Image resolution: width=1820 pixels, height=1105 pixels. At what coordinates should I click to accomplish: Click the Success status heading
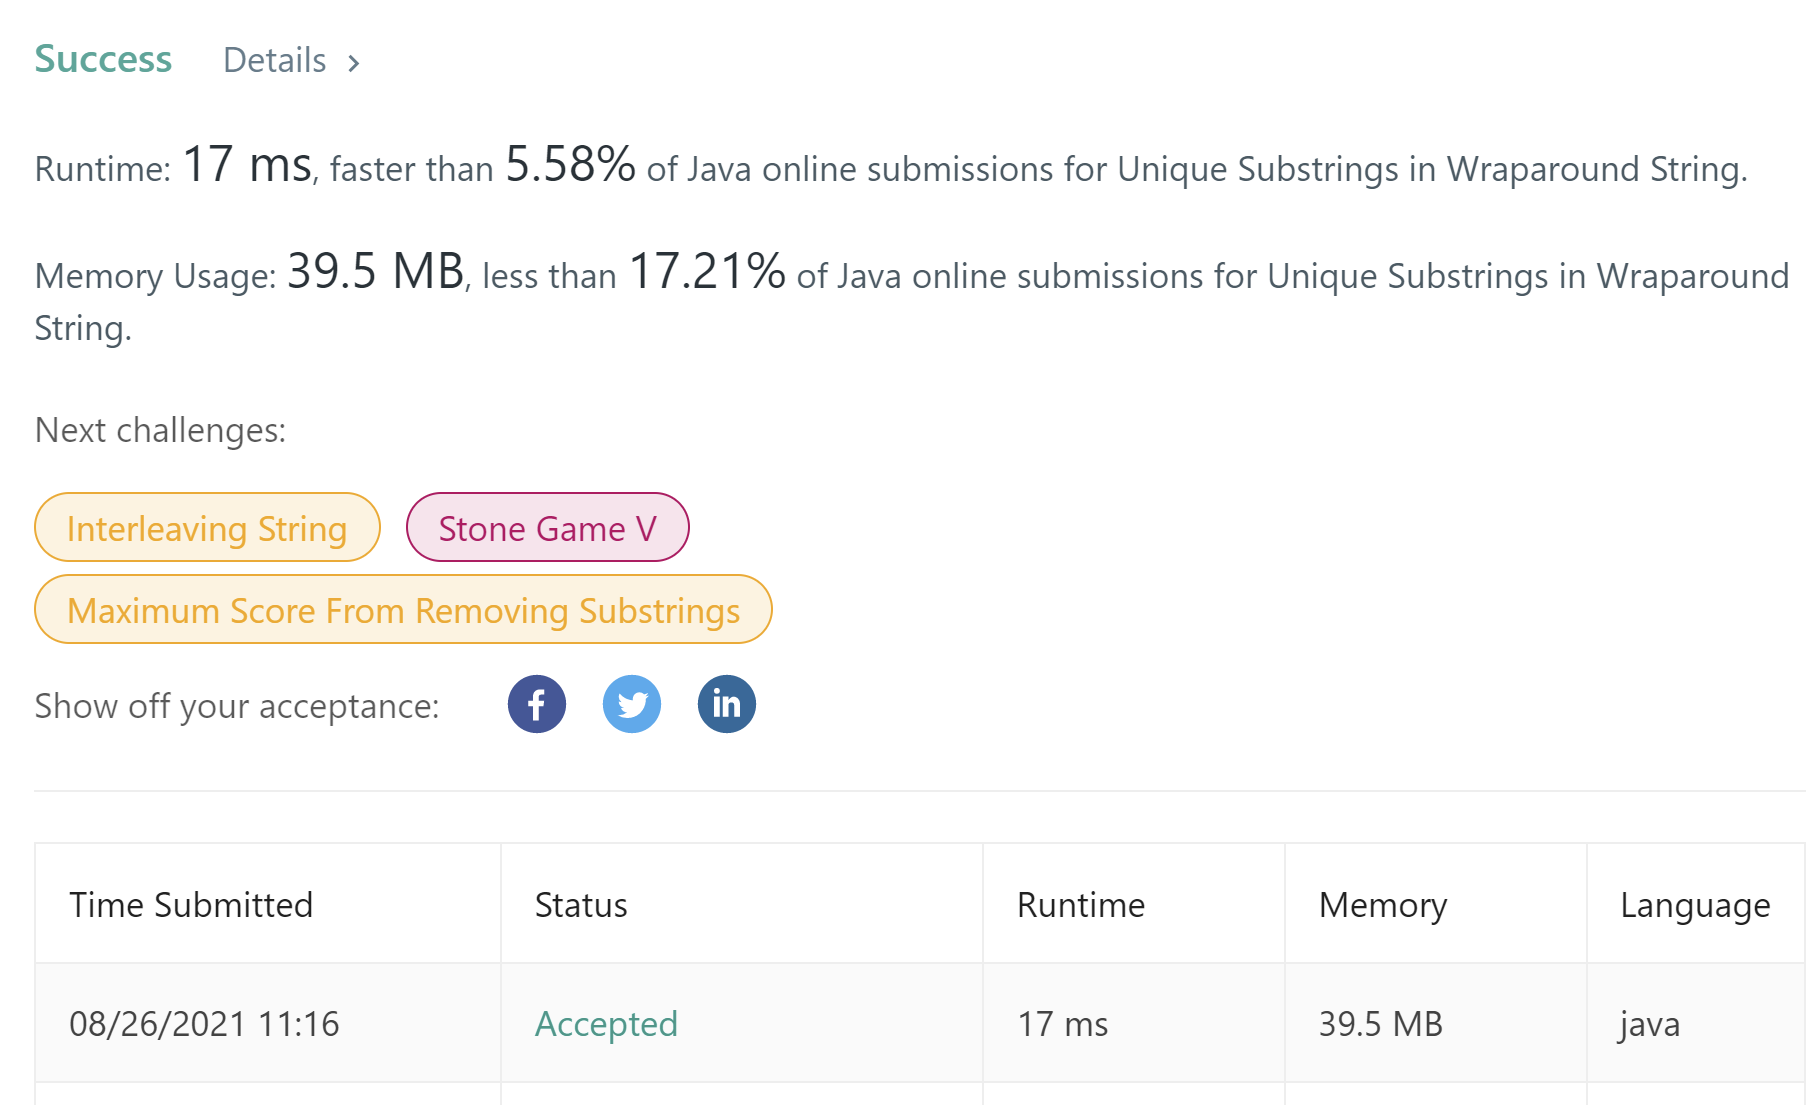(x=103, y=59)
